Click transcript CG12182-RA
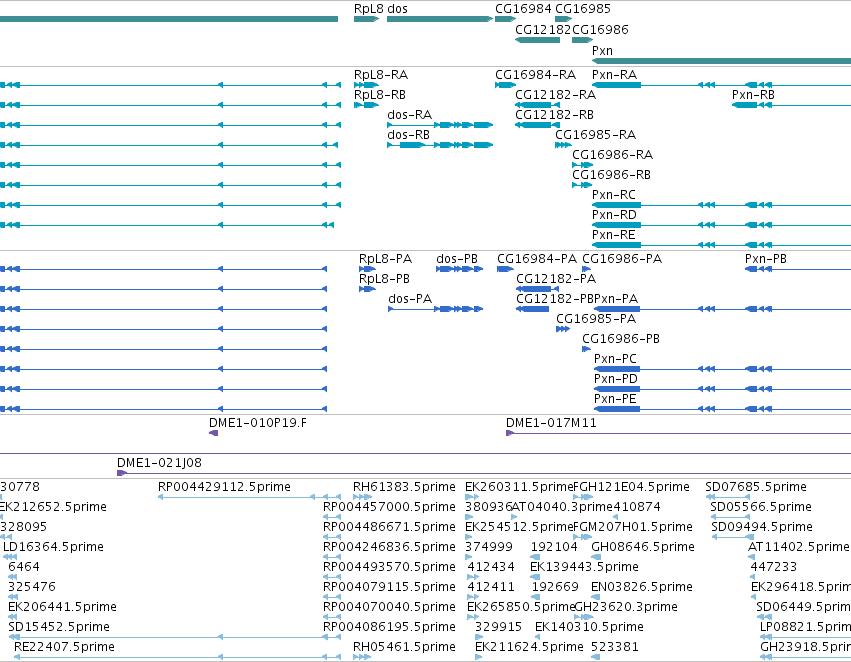The width and height of the screenshot is (851, 662). point(556,95)
